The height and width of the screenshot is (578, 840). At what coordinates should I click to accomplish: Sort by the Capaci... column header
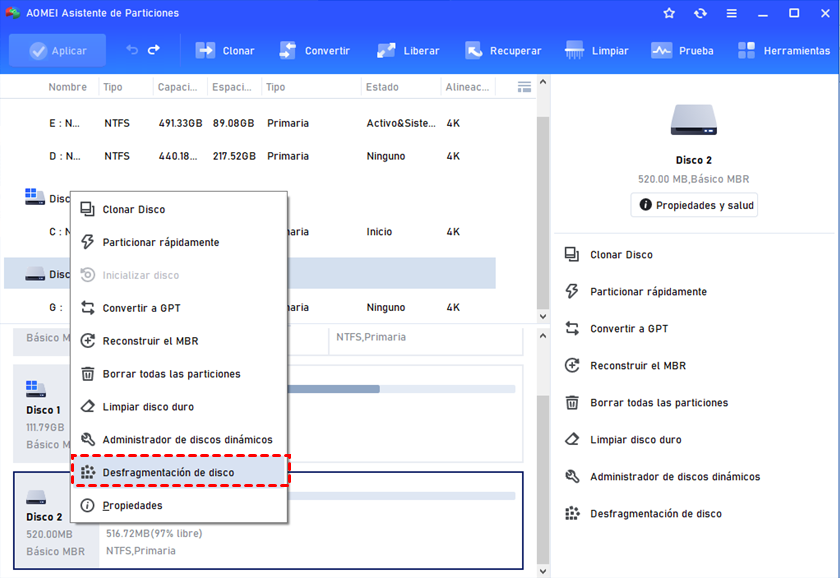[177, 87]
